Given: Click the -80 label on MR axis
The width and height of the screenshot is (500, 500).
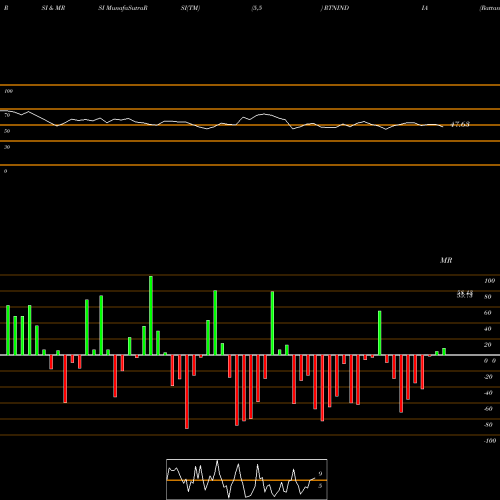Looking at the screenshot, I should coord(488,425).
